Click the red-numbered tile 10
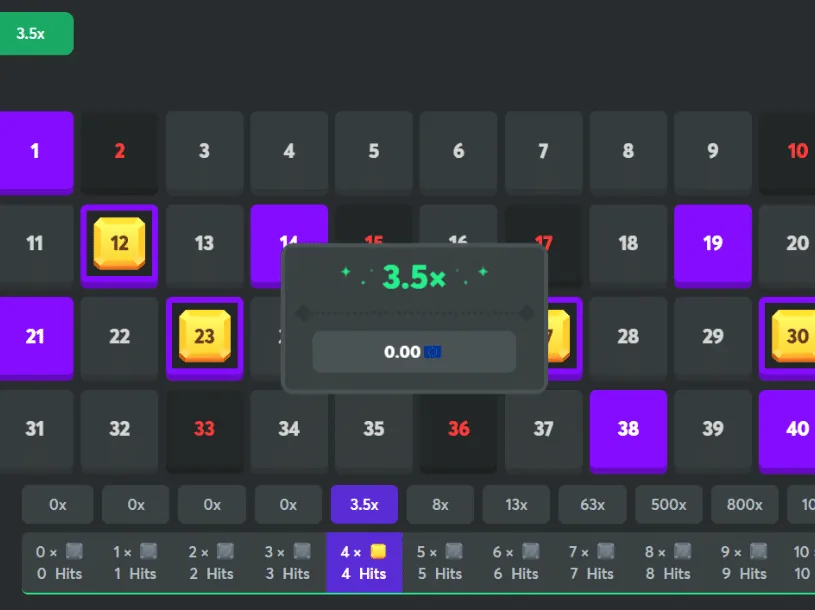Viewport: 815px width, 610px height. tap(787, 152)
